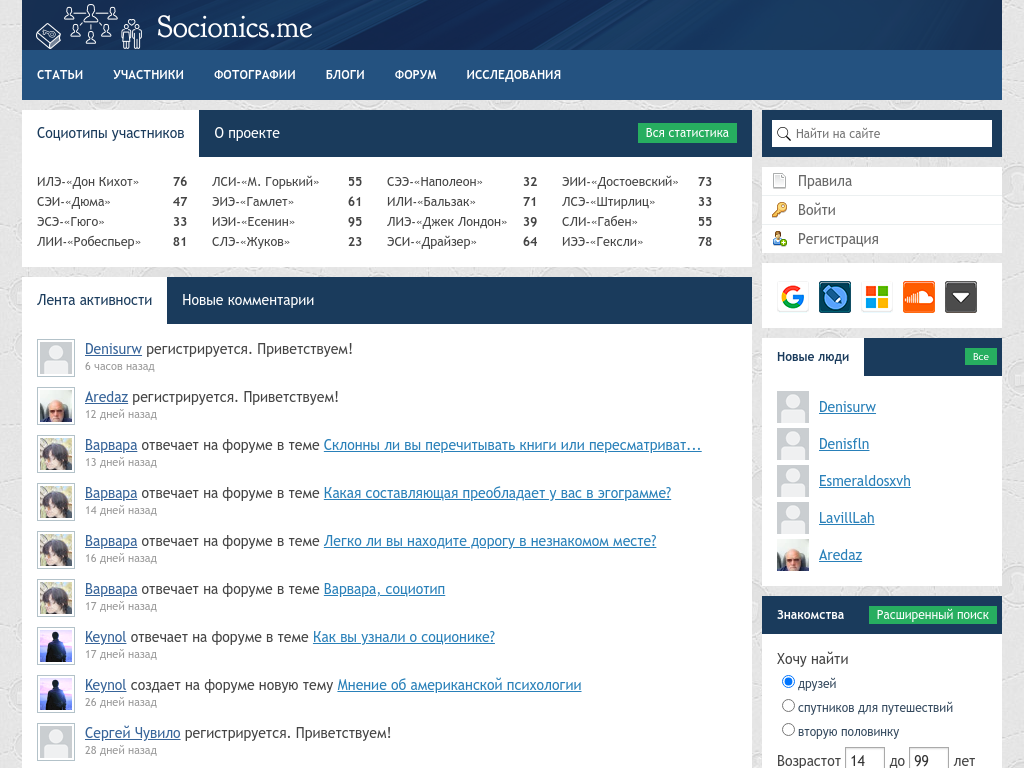The image size is (1024, 768).
Task: Open Keynol's profile link in the Как вы узнали post
Action: tap(105, 637)
